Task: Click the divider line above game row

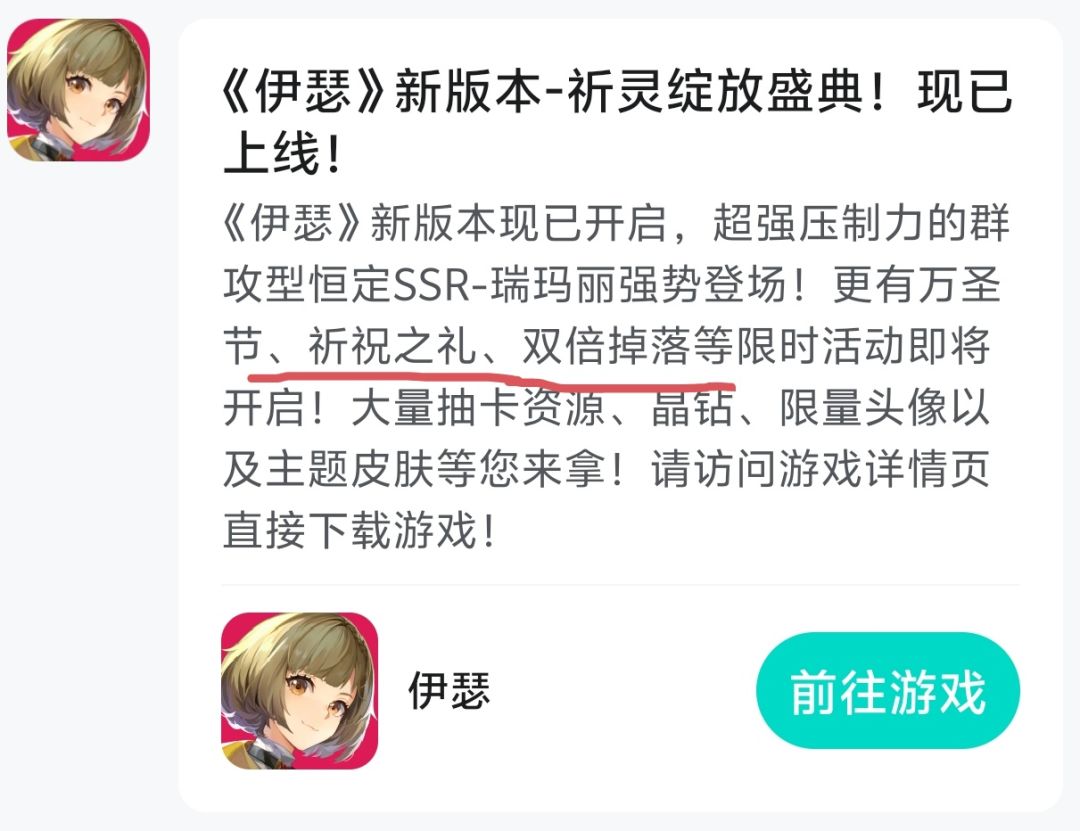Action: tap(620, 584)
